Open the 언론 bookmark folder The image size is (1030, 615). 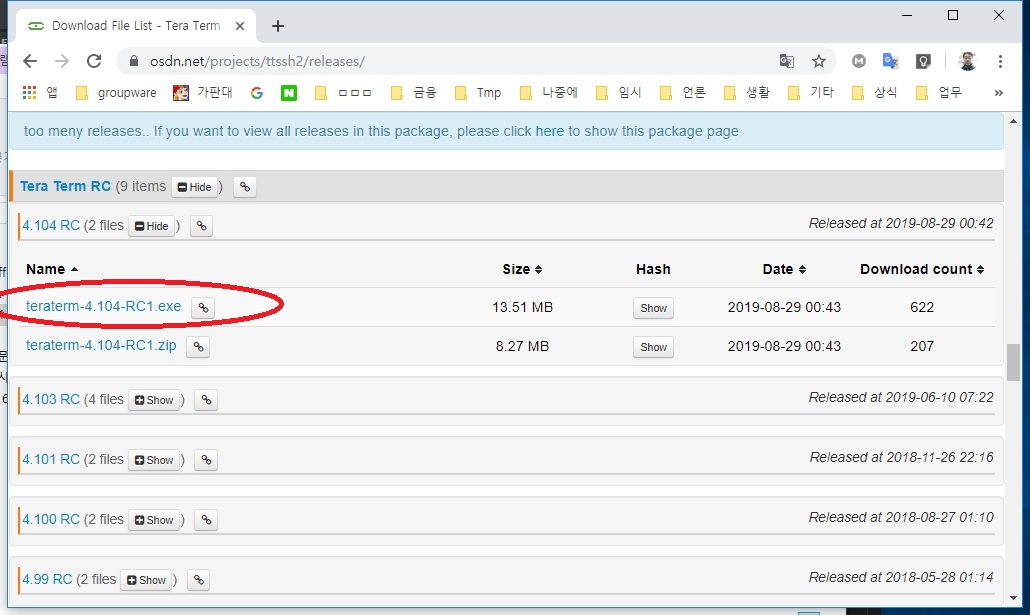tap(683, 93)
